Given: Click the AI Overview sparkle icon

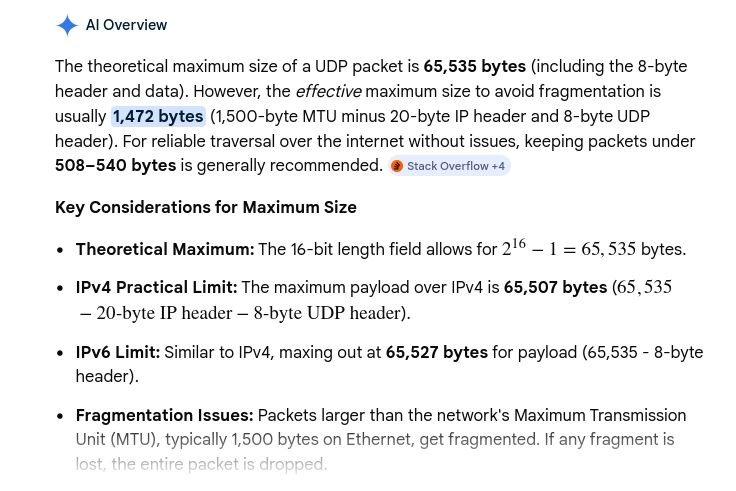Looking at the screenshot, I should click(x=67, y=25).
